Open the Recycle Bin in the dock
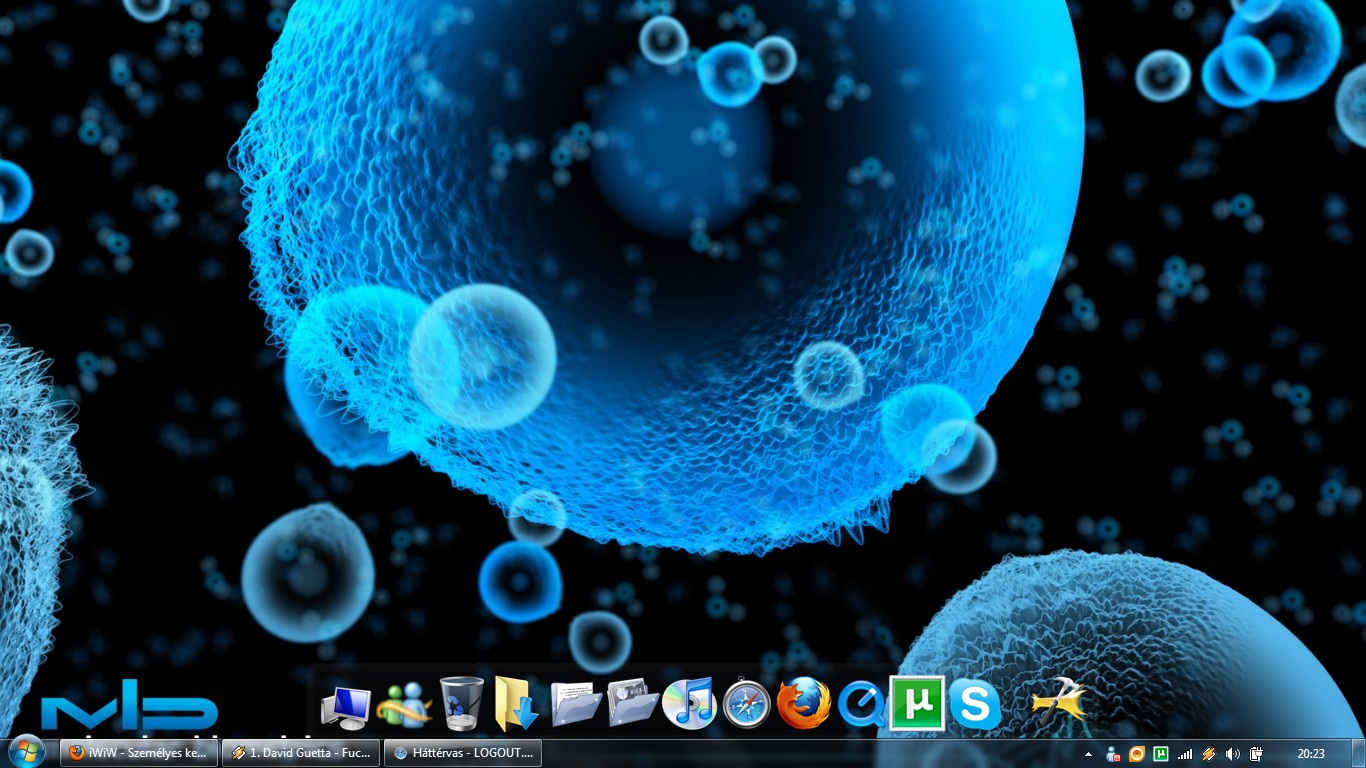The width and height of the screenshot is (1366, 768). (461, 703)
